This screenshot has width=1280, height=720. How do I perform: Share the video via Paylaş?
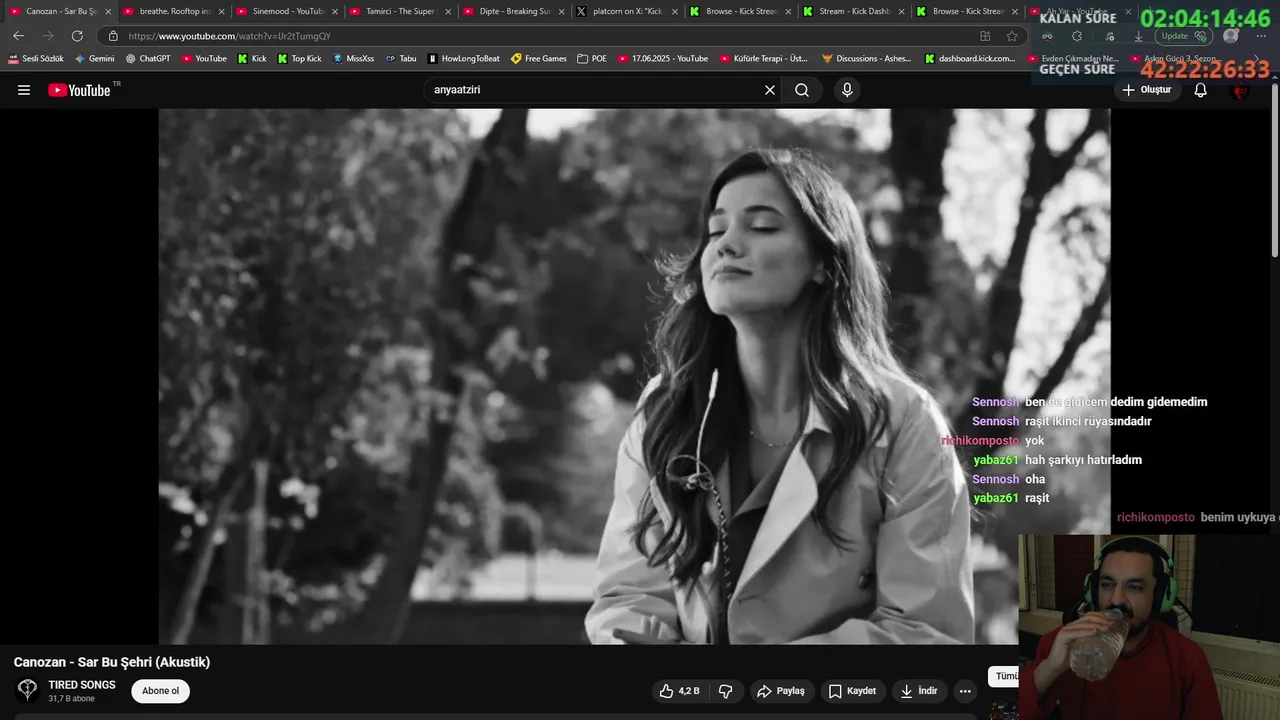click(x=781, y=691)
